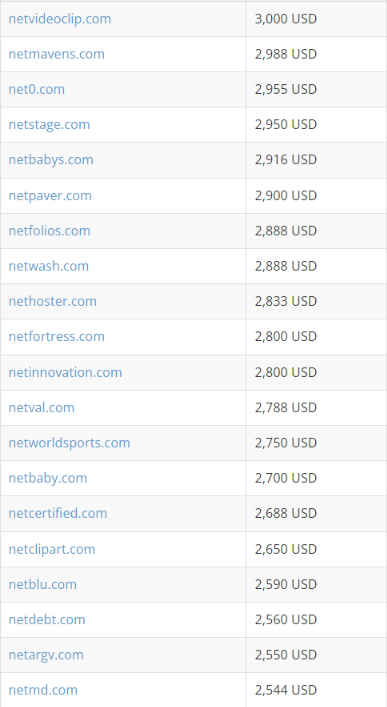This screenshot has height=707, width=387.
Task: Open netcertified.com domain listing
Action: point(58,513)
